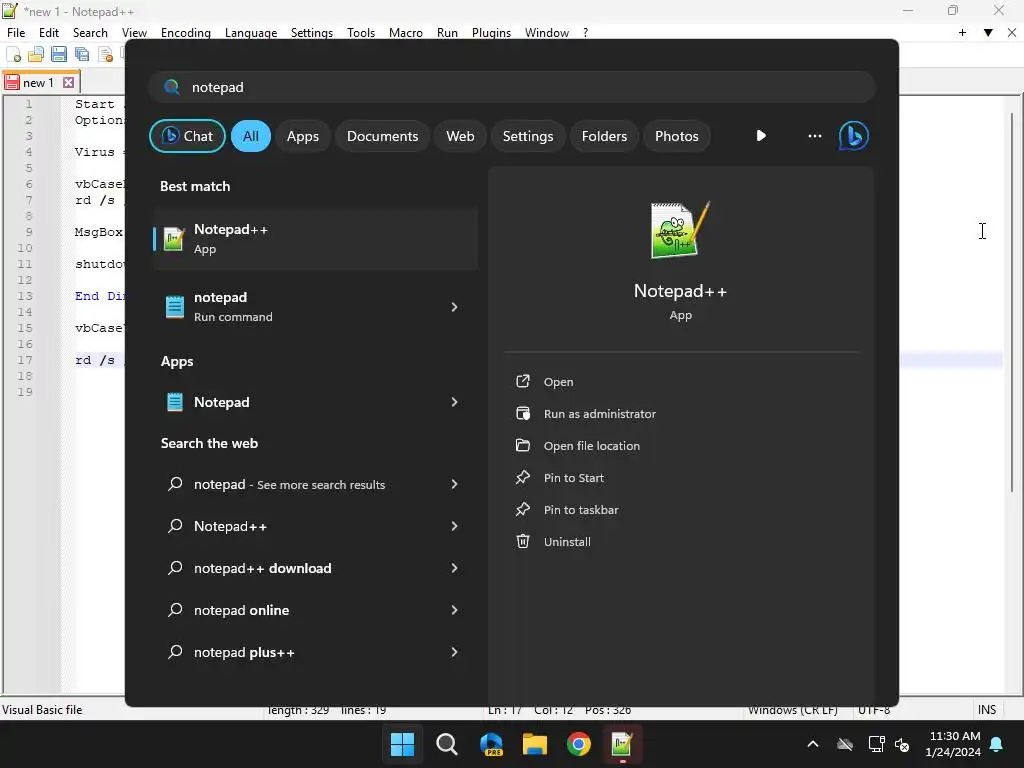Expand 'notepad++ download' suggestion chevron
The width and height of the screenshot is (1024, 768).
click(455, 568)
